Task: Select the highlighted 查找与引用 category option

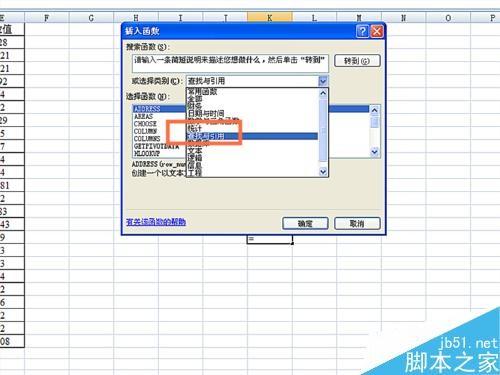Action: click(x=252, y=136)
